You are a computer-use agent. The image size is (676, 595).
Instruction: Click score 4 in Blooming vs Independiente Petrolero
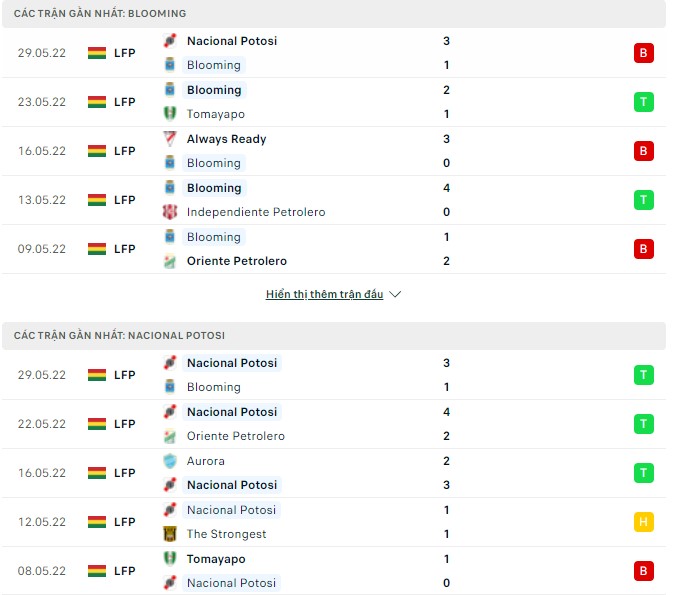tap(446, 188)
